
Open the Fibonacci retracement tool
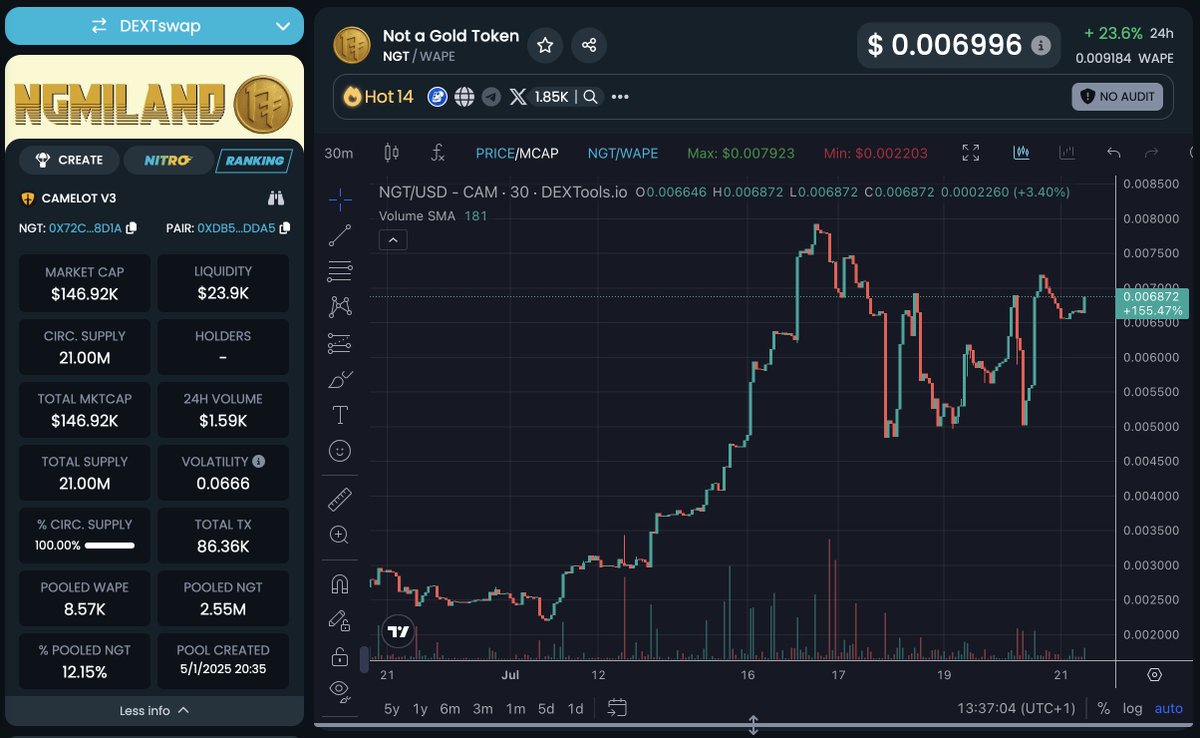340,271
